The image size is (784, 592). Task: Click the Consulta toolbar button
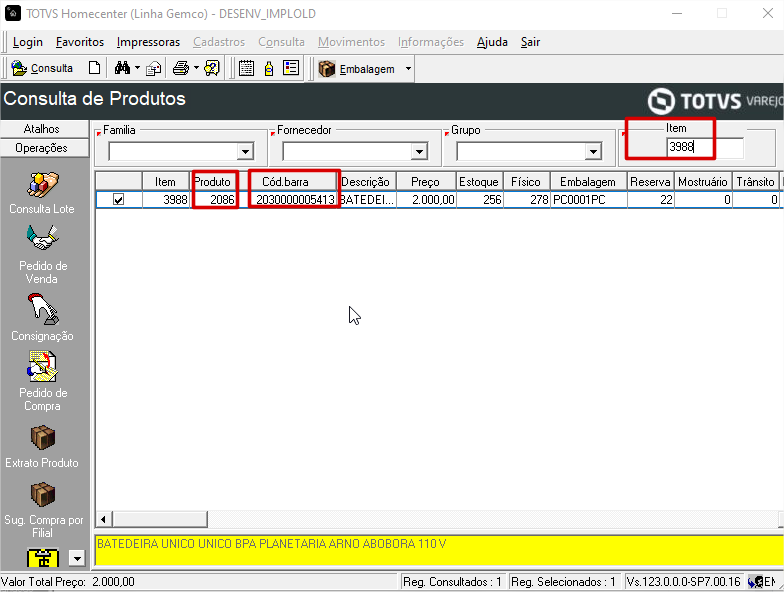coord(42,68)
